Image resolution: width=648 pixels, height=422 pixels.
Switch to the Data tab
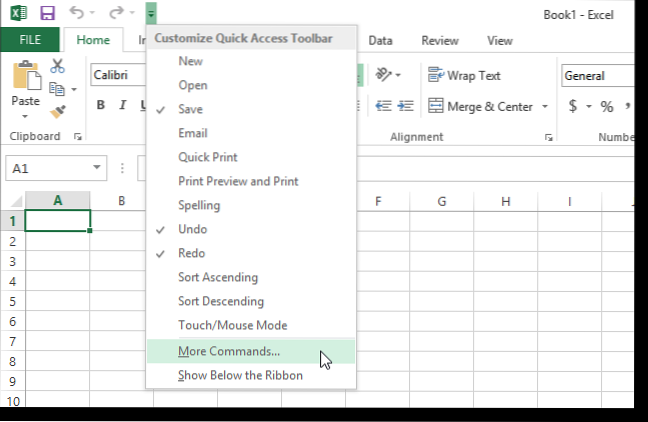click(380, 41)
